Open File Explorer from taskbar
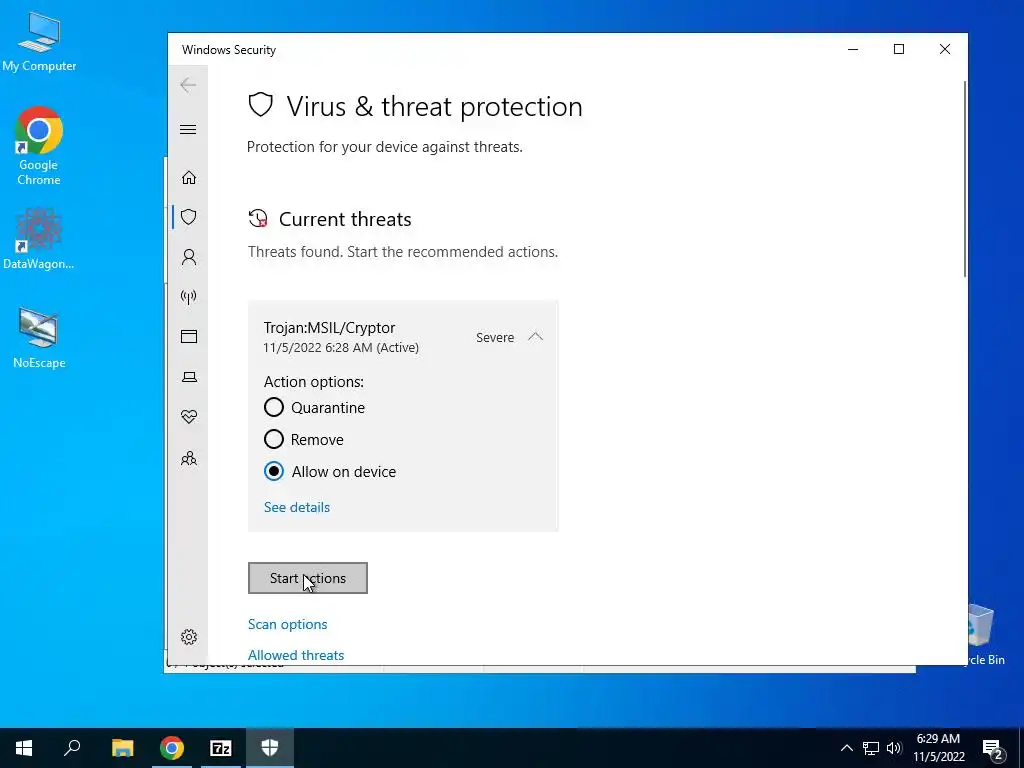 [122, 748]
